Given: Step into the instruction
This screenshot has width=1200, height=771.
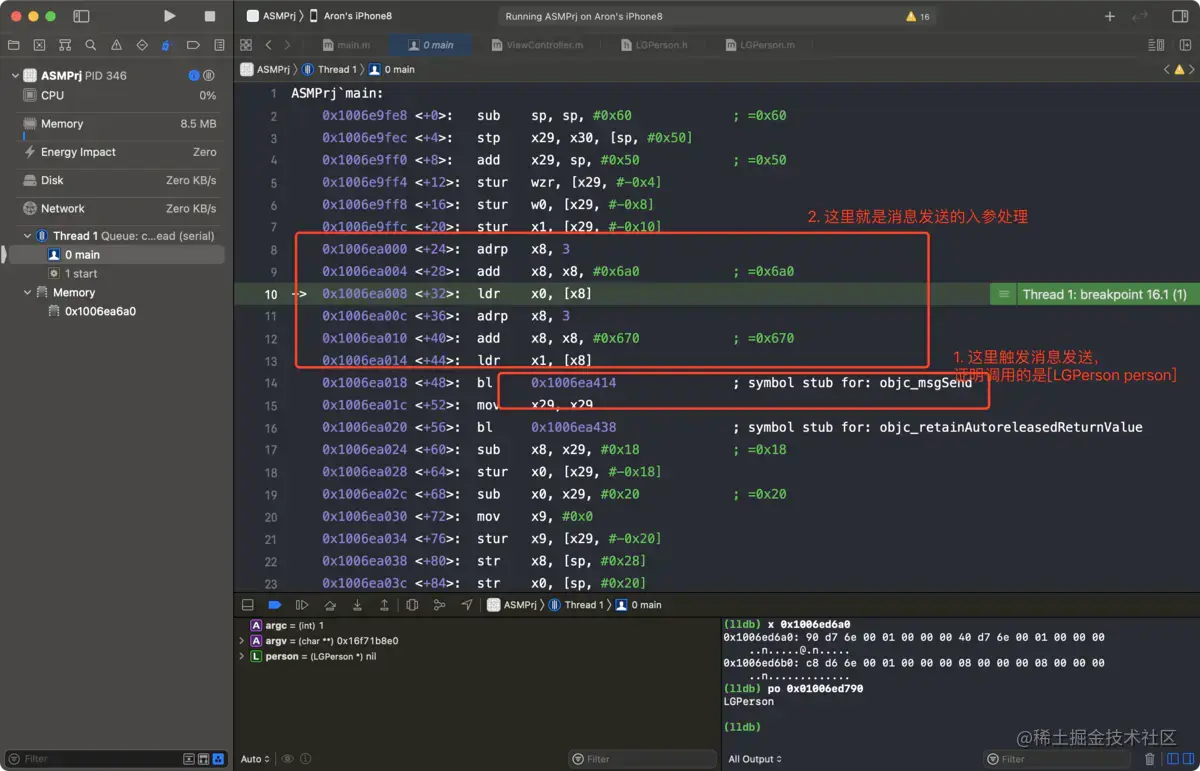Looking at the screenshot, I should tap(357, 605).
